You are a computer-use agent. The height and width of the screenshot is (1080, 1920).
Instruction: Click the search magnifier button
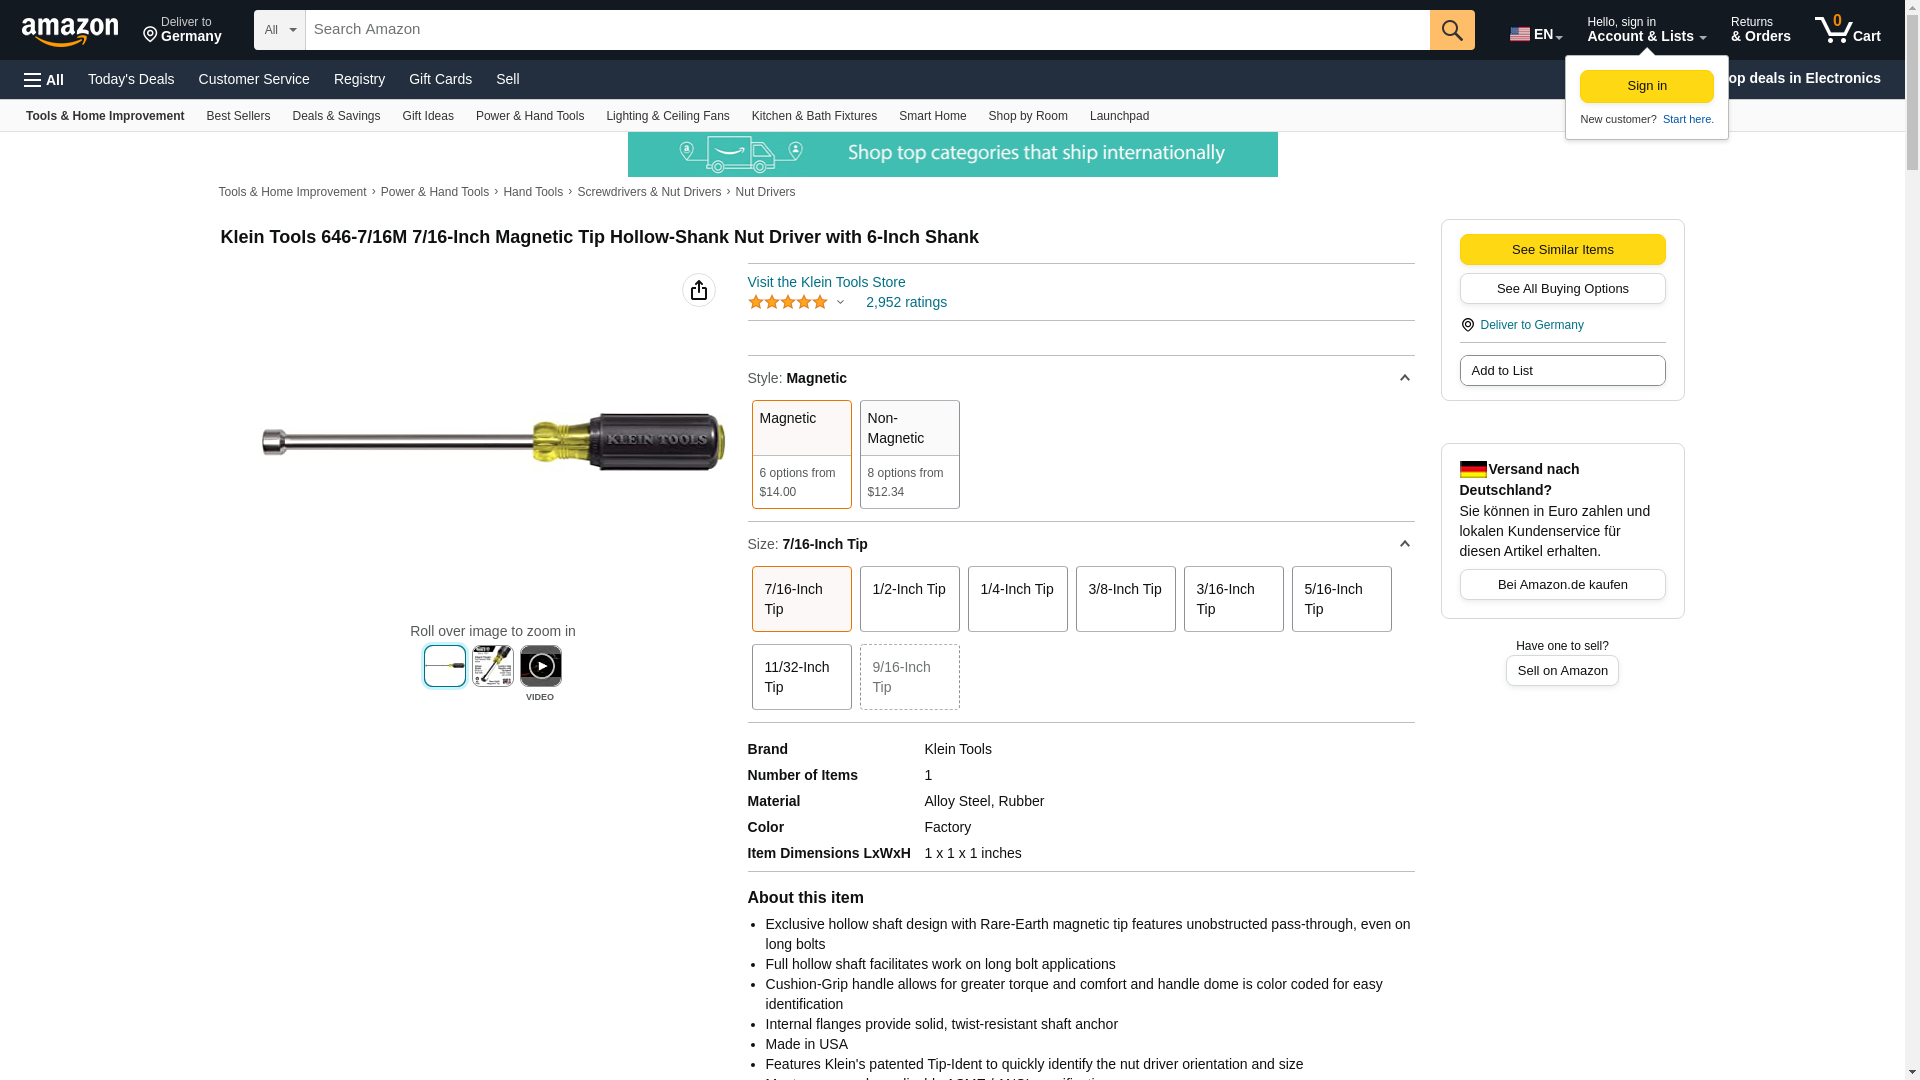1451,30
